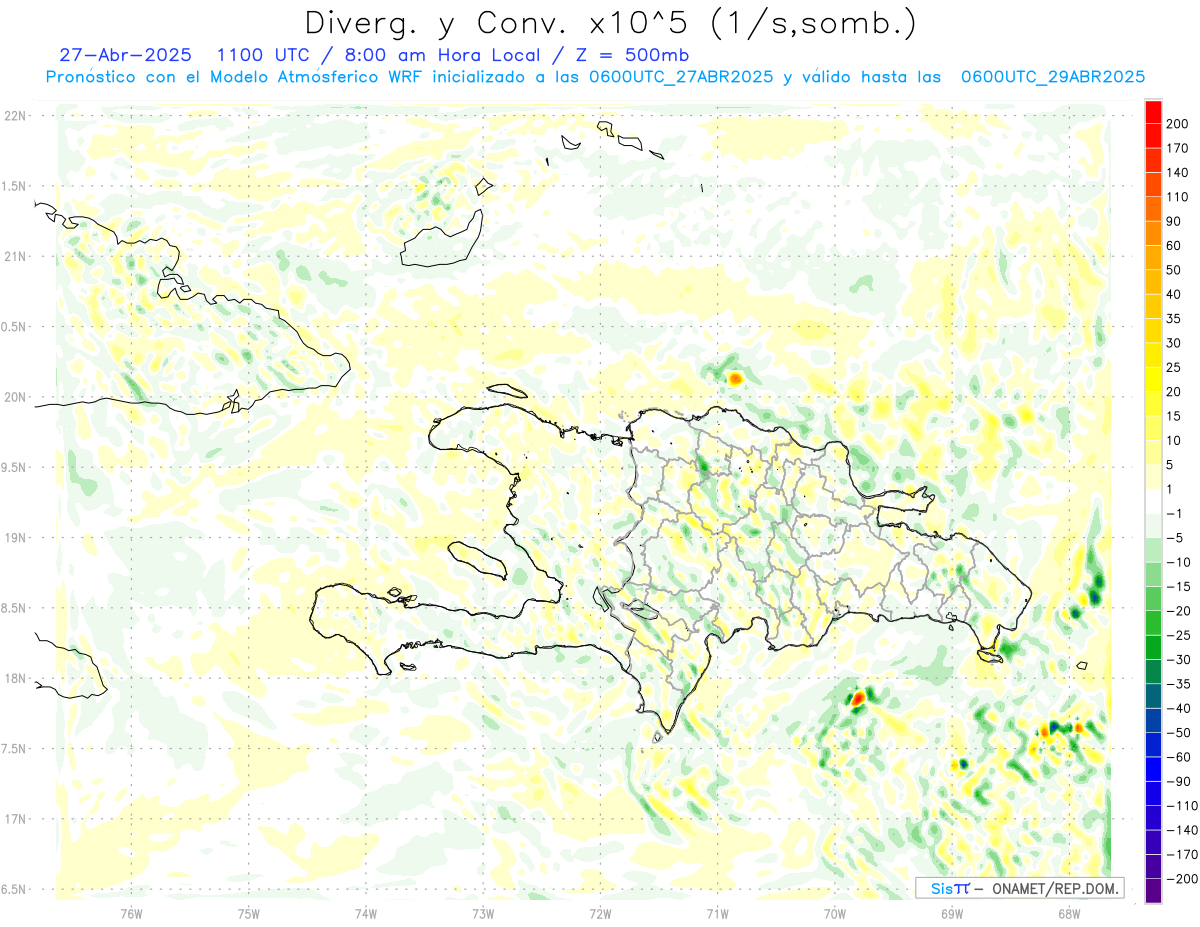The image size is (1200, 927).
Task: Click the colorbar value -140
Action: click(x=1180, y=831)
